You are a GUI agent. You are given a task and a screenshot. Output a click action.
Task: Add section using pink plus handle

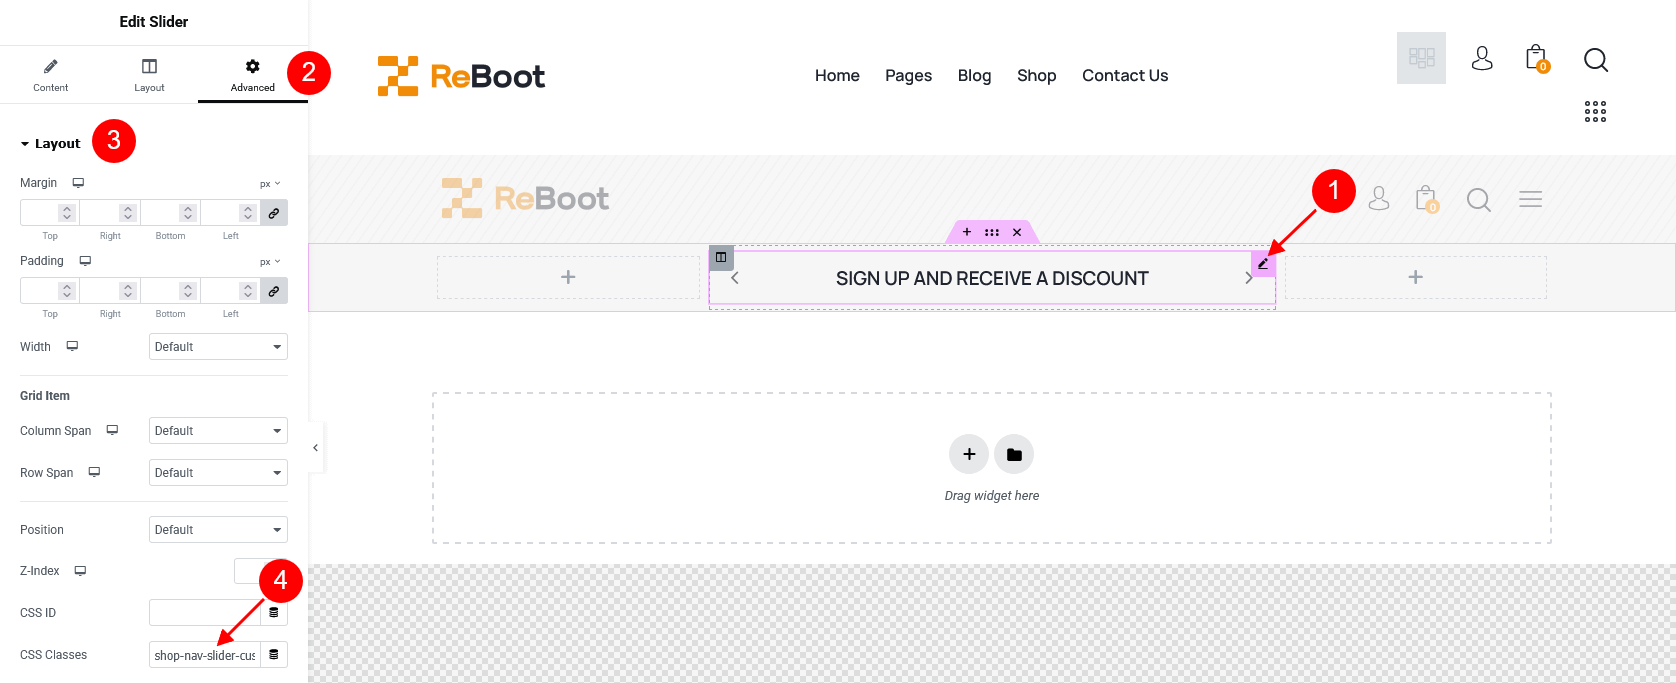point(967,232)
